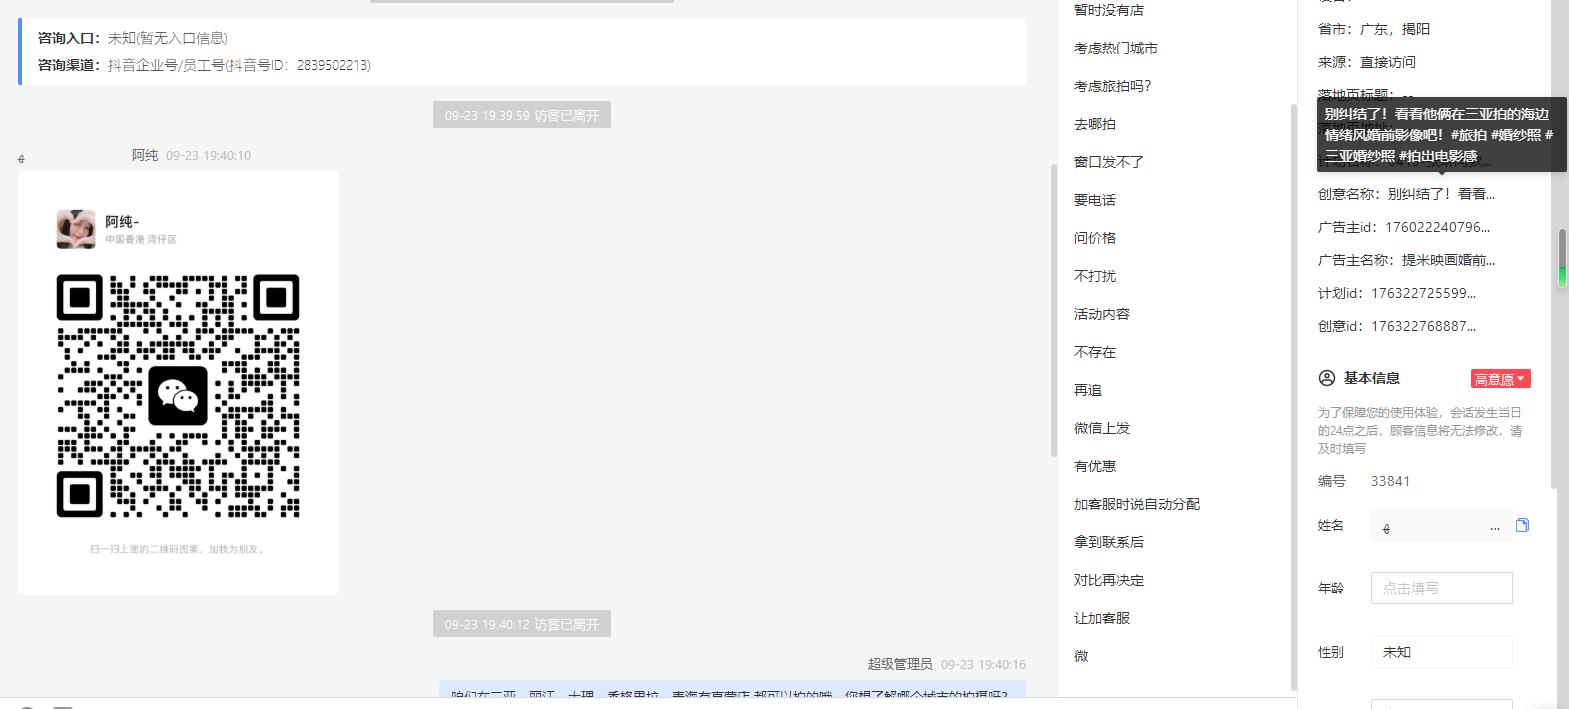Select the quick reply 考虑旅拍吗?

(x=1112, y=86)
